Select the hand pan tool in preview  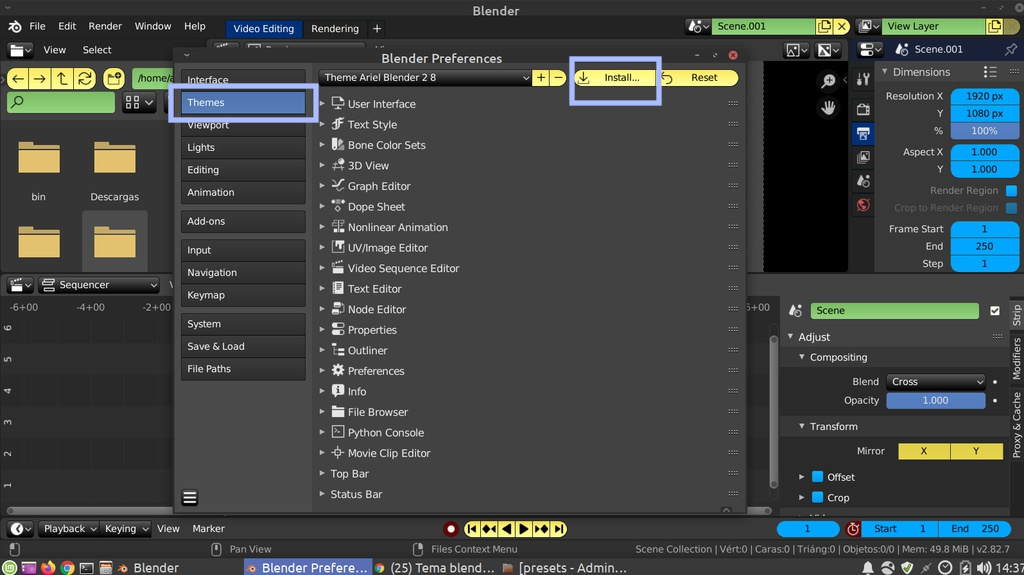click(828, 108)
